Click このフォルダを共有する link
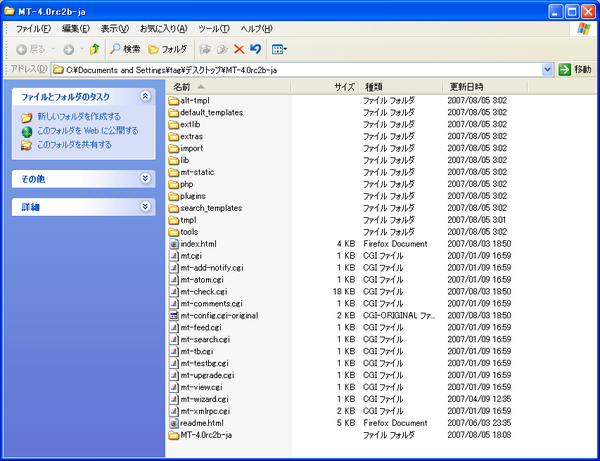The width and height of the screenshot is (600, 461). [74, 145]
